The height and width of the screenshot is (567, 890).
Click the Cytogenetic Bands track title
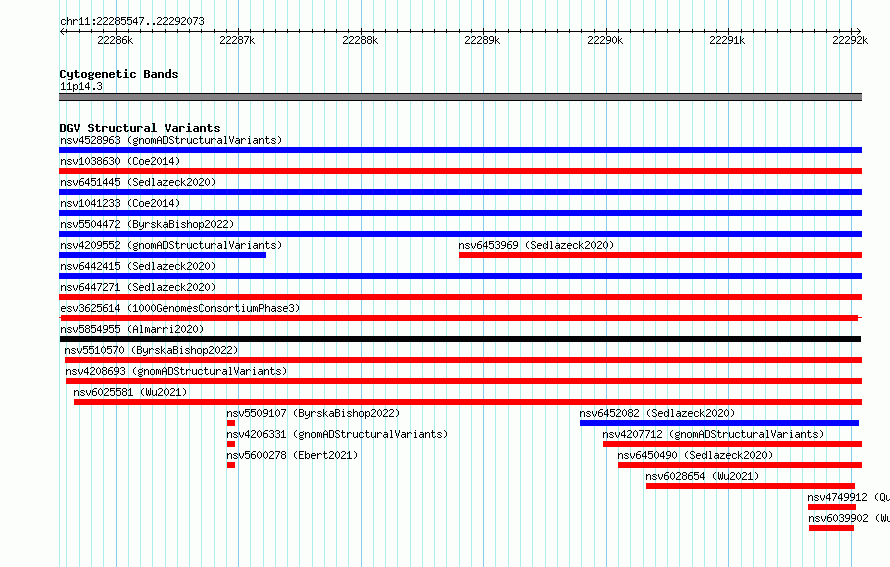point(119,74)
